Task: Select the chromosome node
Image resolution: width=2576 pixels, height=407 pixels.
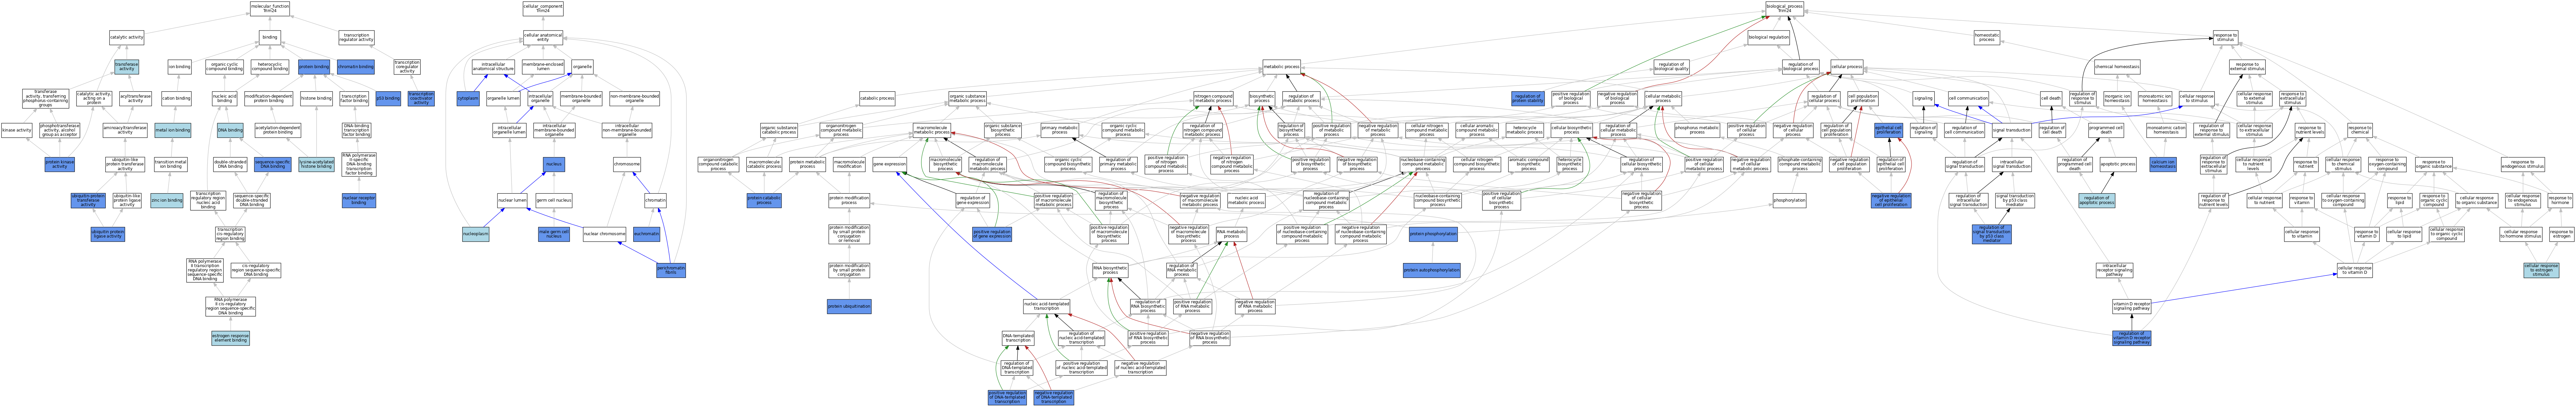Action: pos(627,164)
